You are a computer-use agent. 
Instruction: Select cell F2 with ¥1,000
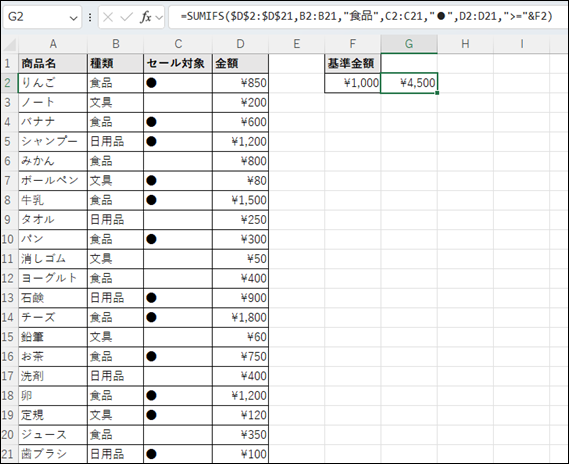click(352, 83)
